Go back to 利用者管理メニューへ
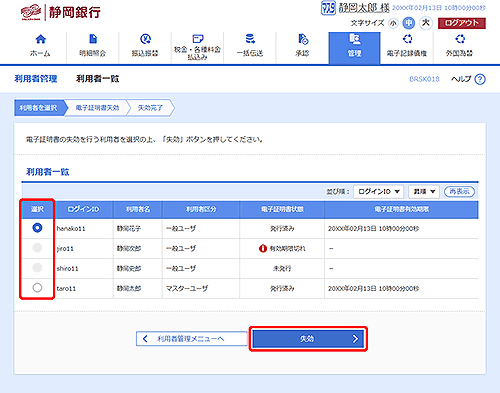The image size is (500, 393). [x=192, y=339]
